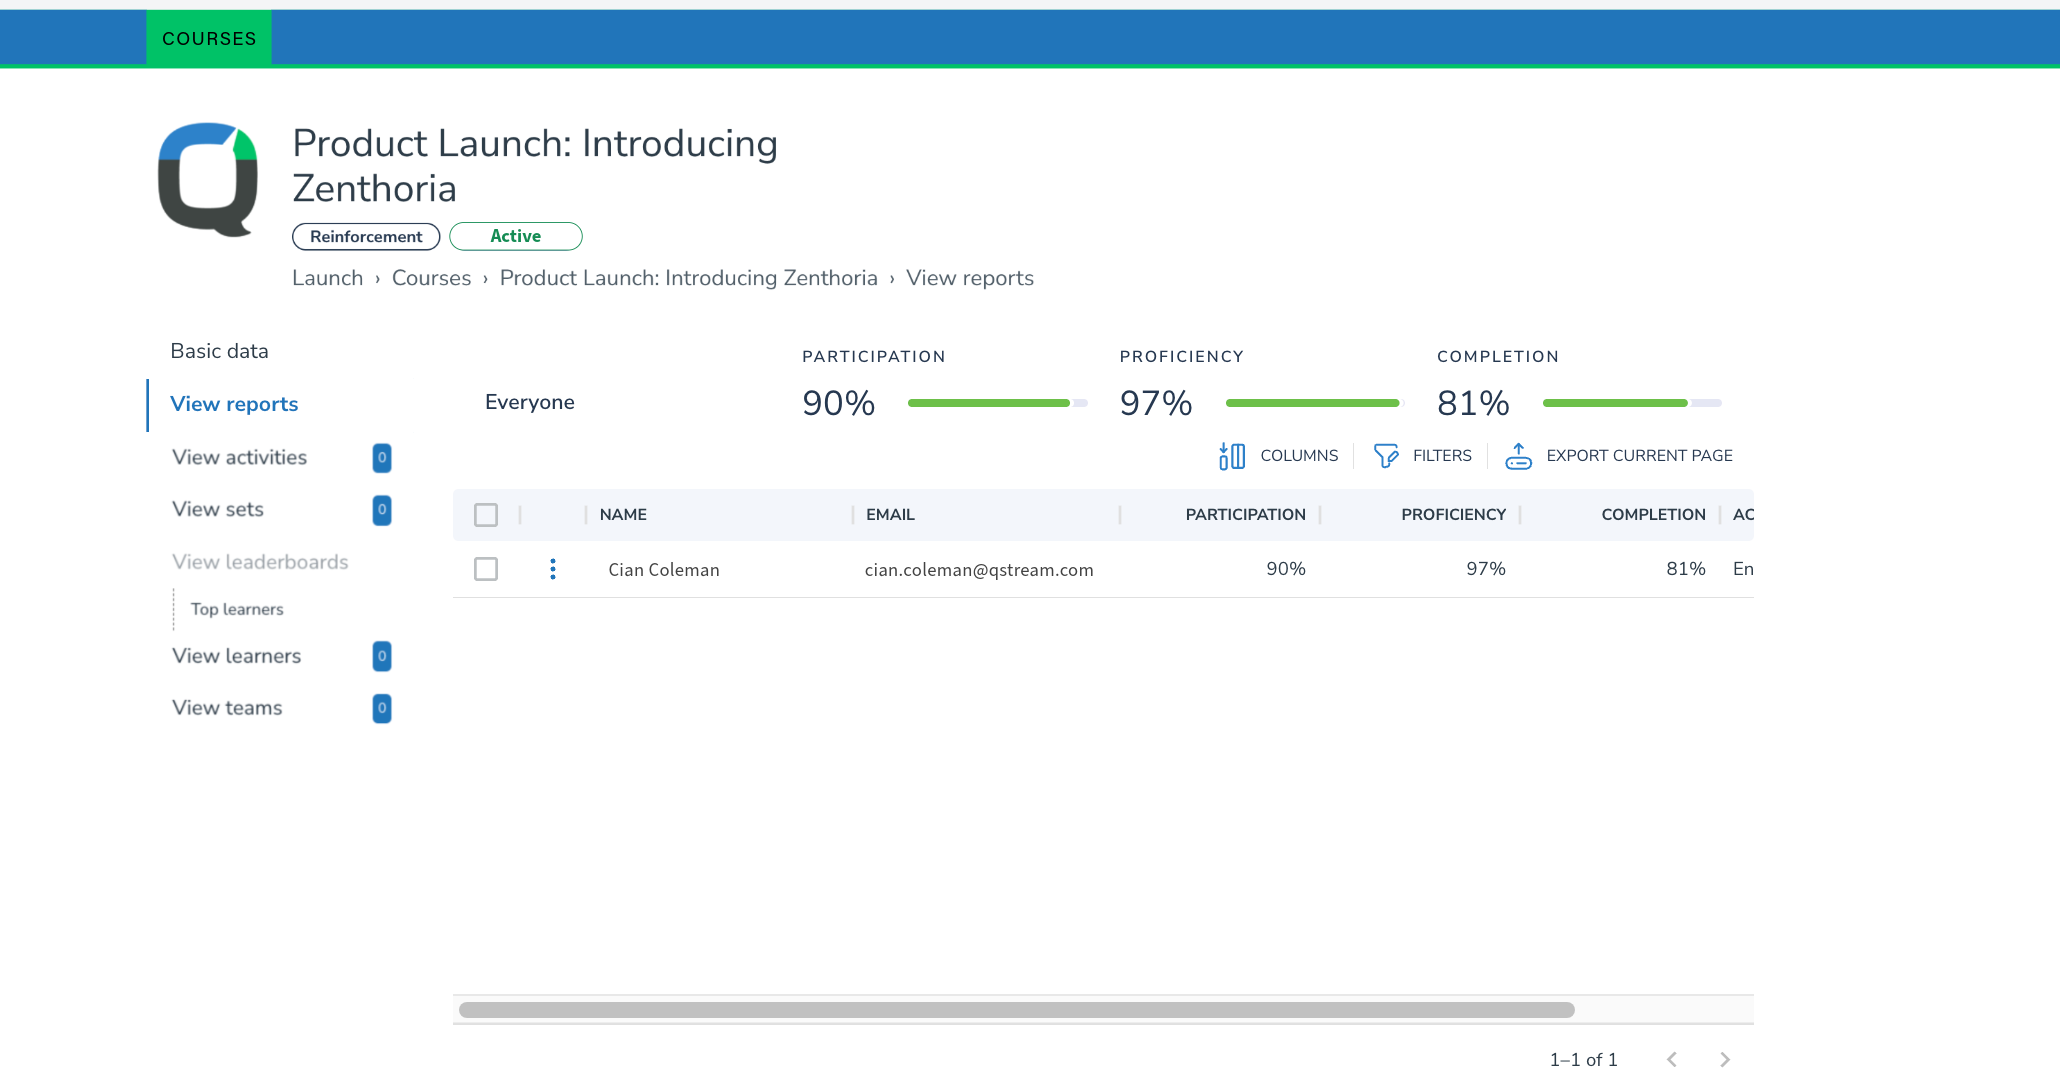Open the COURSES tab in top bar
The width and height of the screenshot is (2060, 1082).
(x=209, y=38)
